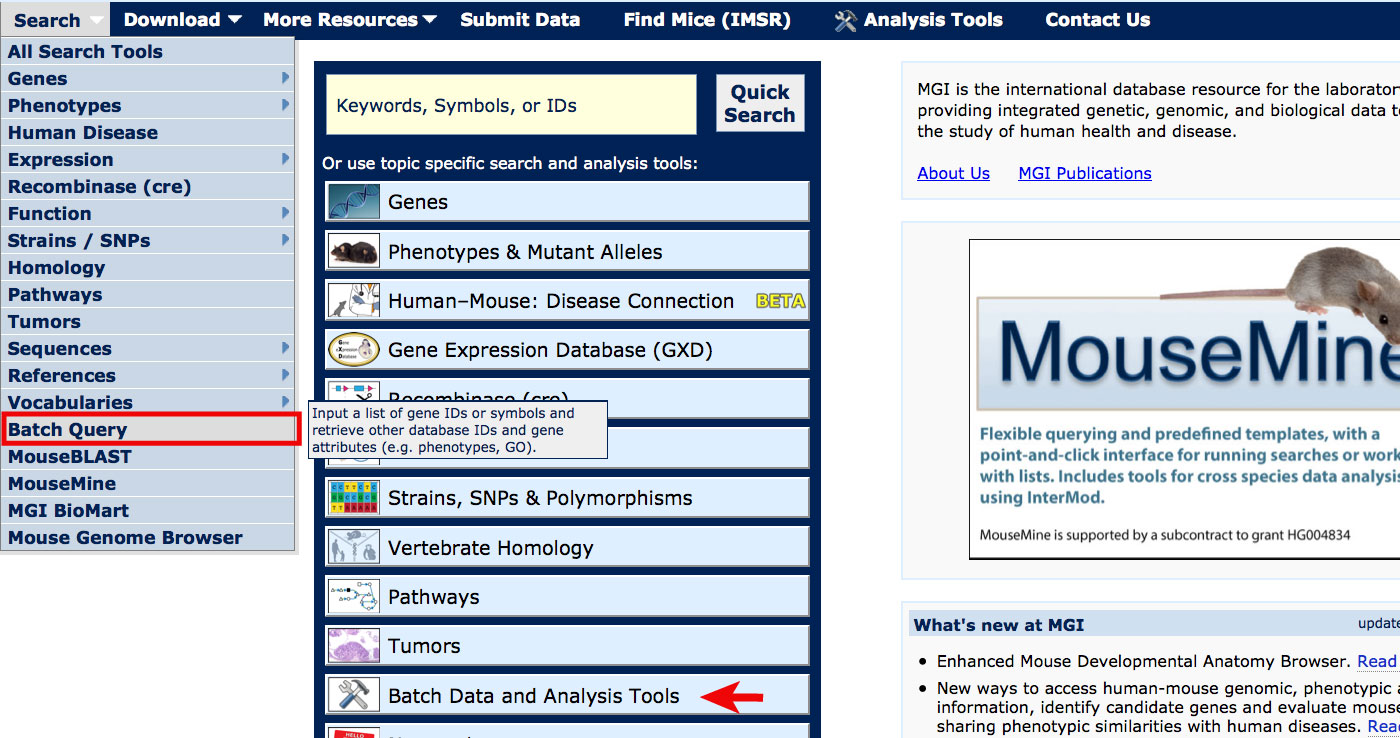Select Batch Query in the Search menu
This screenshot has height=738, width=1400.
[150, 430]
